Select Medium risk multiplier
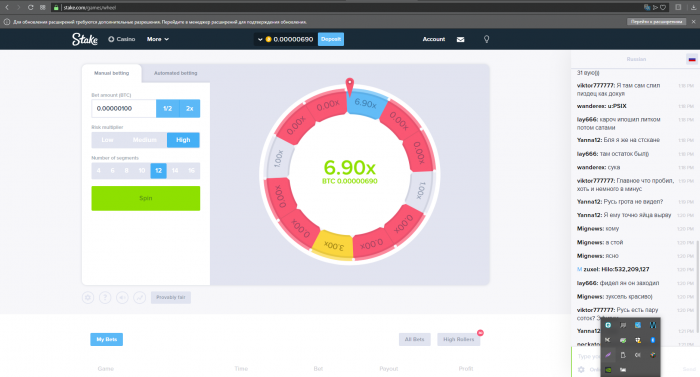This screenshot has height=377, width=700. click(145, 140)
